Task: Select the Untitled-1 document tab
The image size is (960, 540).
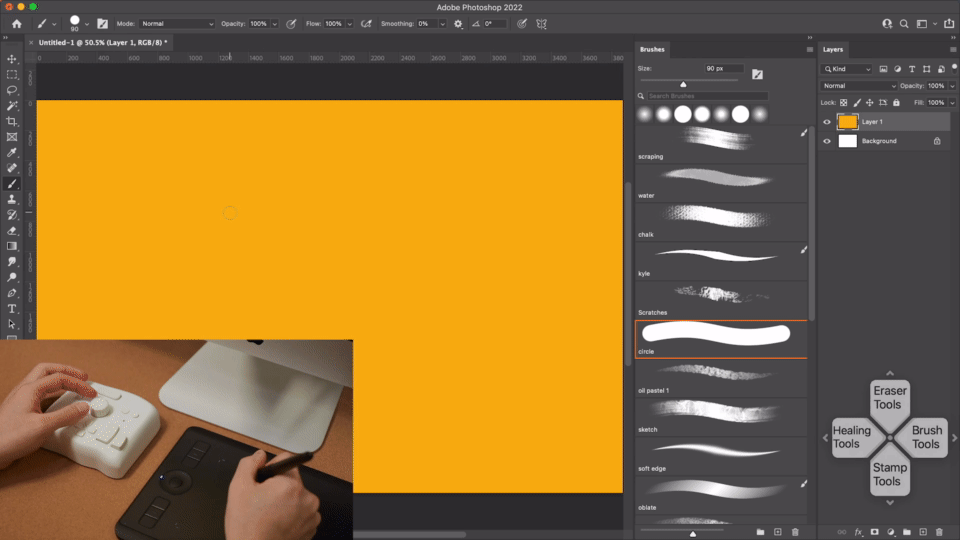Action: pyautogui.click(x=102, y=43)
